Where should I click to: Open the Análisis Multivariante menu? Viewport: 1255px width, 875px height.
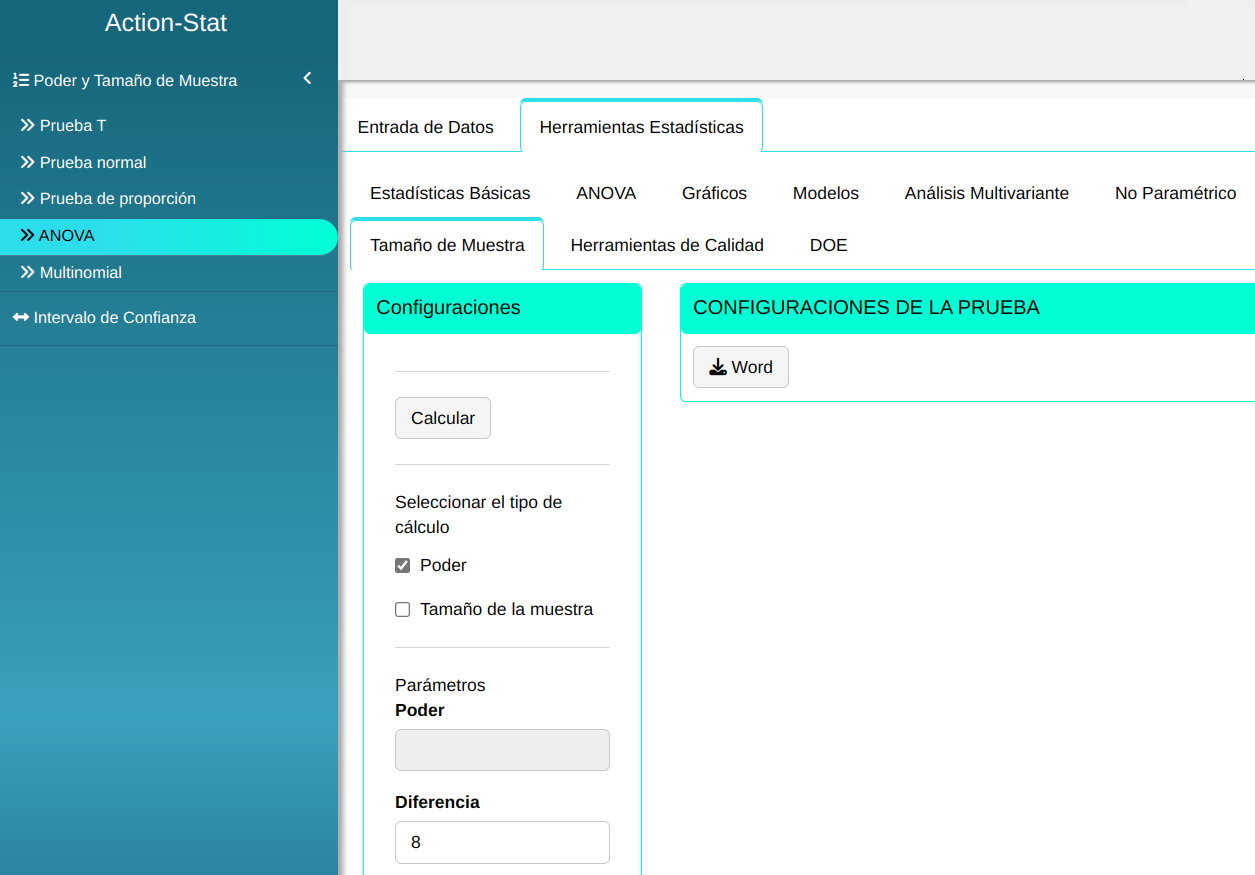pos(986,193)
